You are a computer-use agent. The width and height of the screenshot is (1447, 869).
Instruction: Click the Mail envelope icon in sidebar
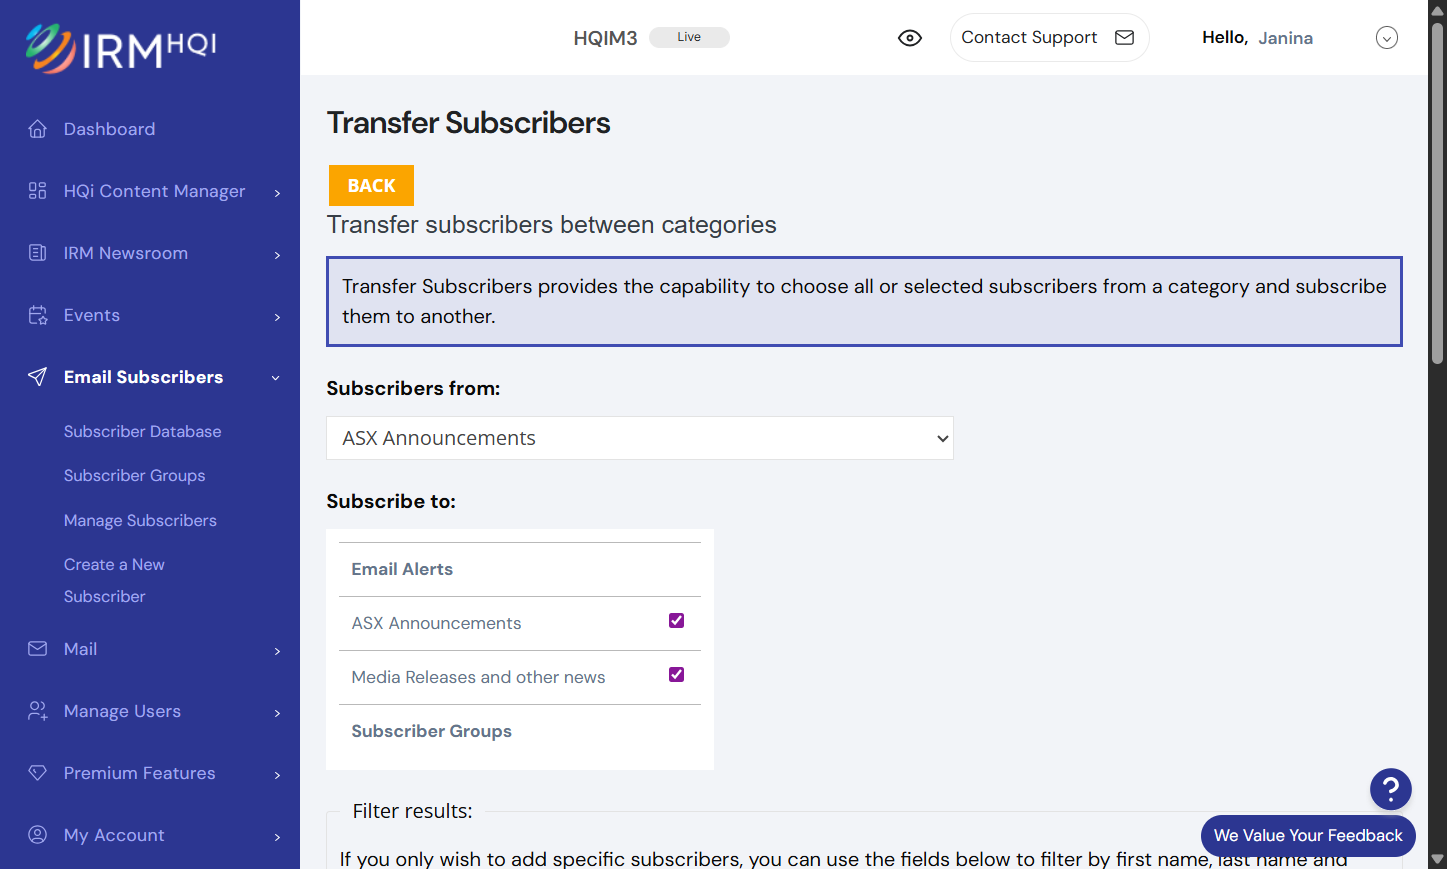(x=38, y=649)
